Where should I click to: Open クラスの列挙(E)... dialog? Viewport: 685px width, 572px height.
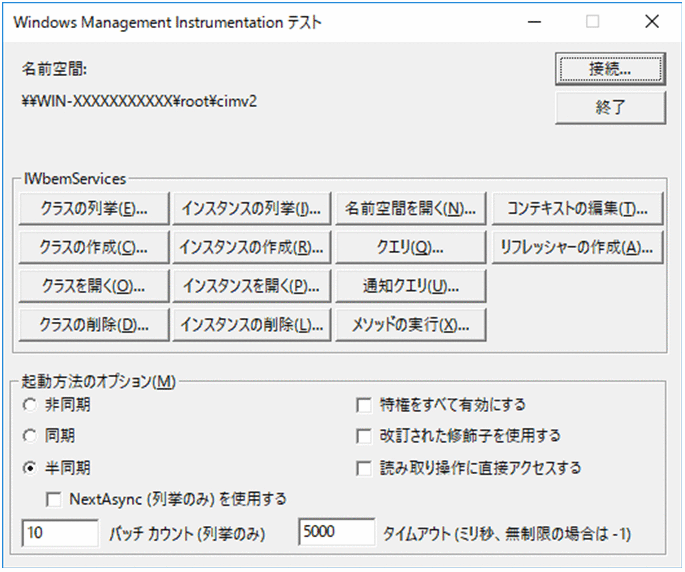coord(94,209)
